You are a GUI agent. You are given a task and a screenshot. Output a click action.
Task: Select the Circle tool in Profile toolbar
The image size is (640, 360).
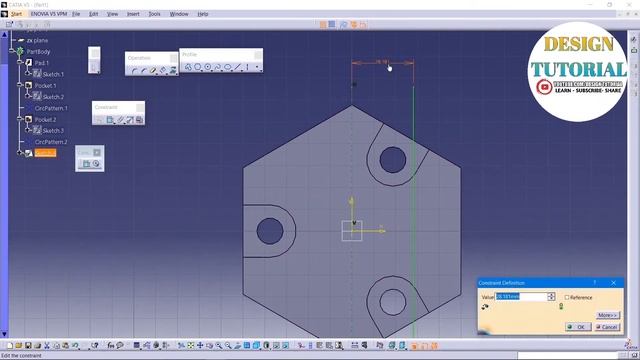coord(208,67)
